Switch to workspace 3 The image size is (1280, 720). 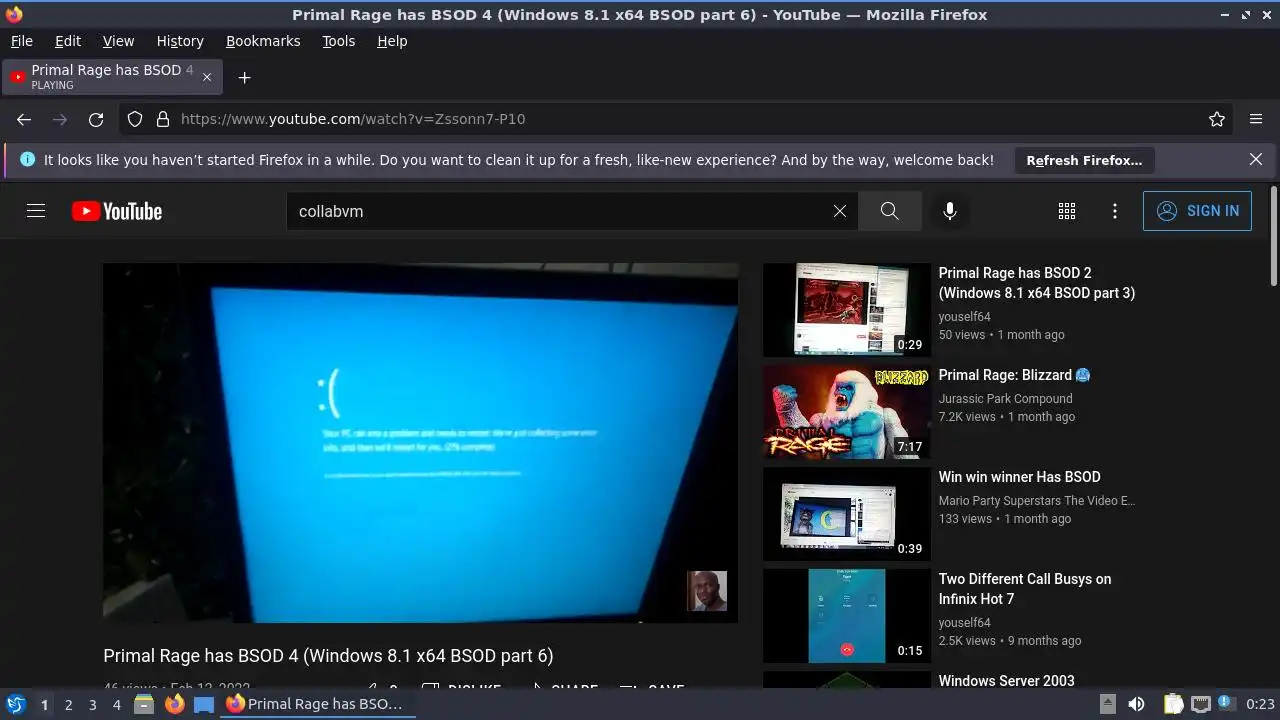92,704
